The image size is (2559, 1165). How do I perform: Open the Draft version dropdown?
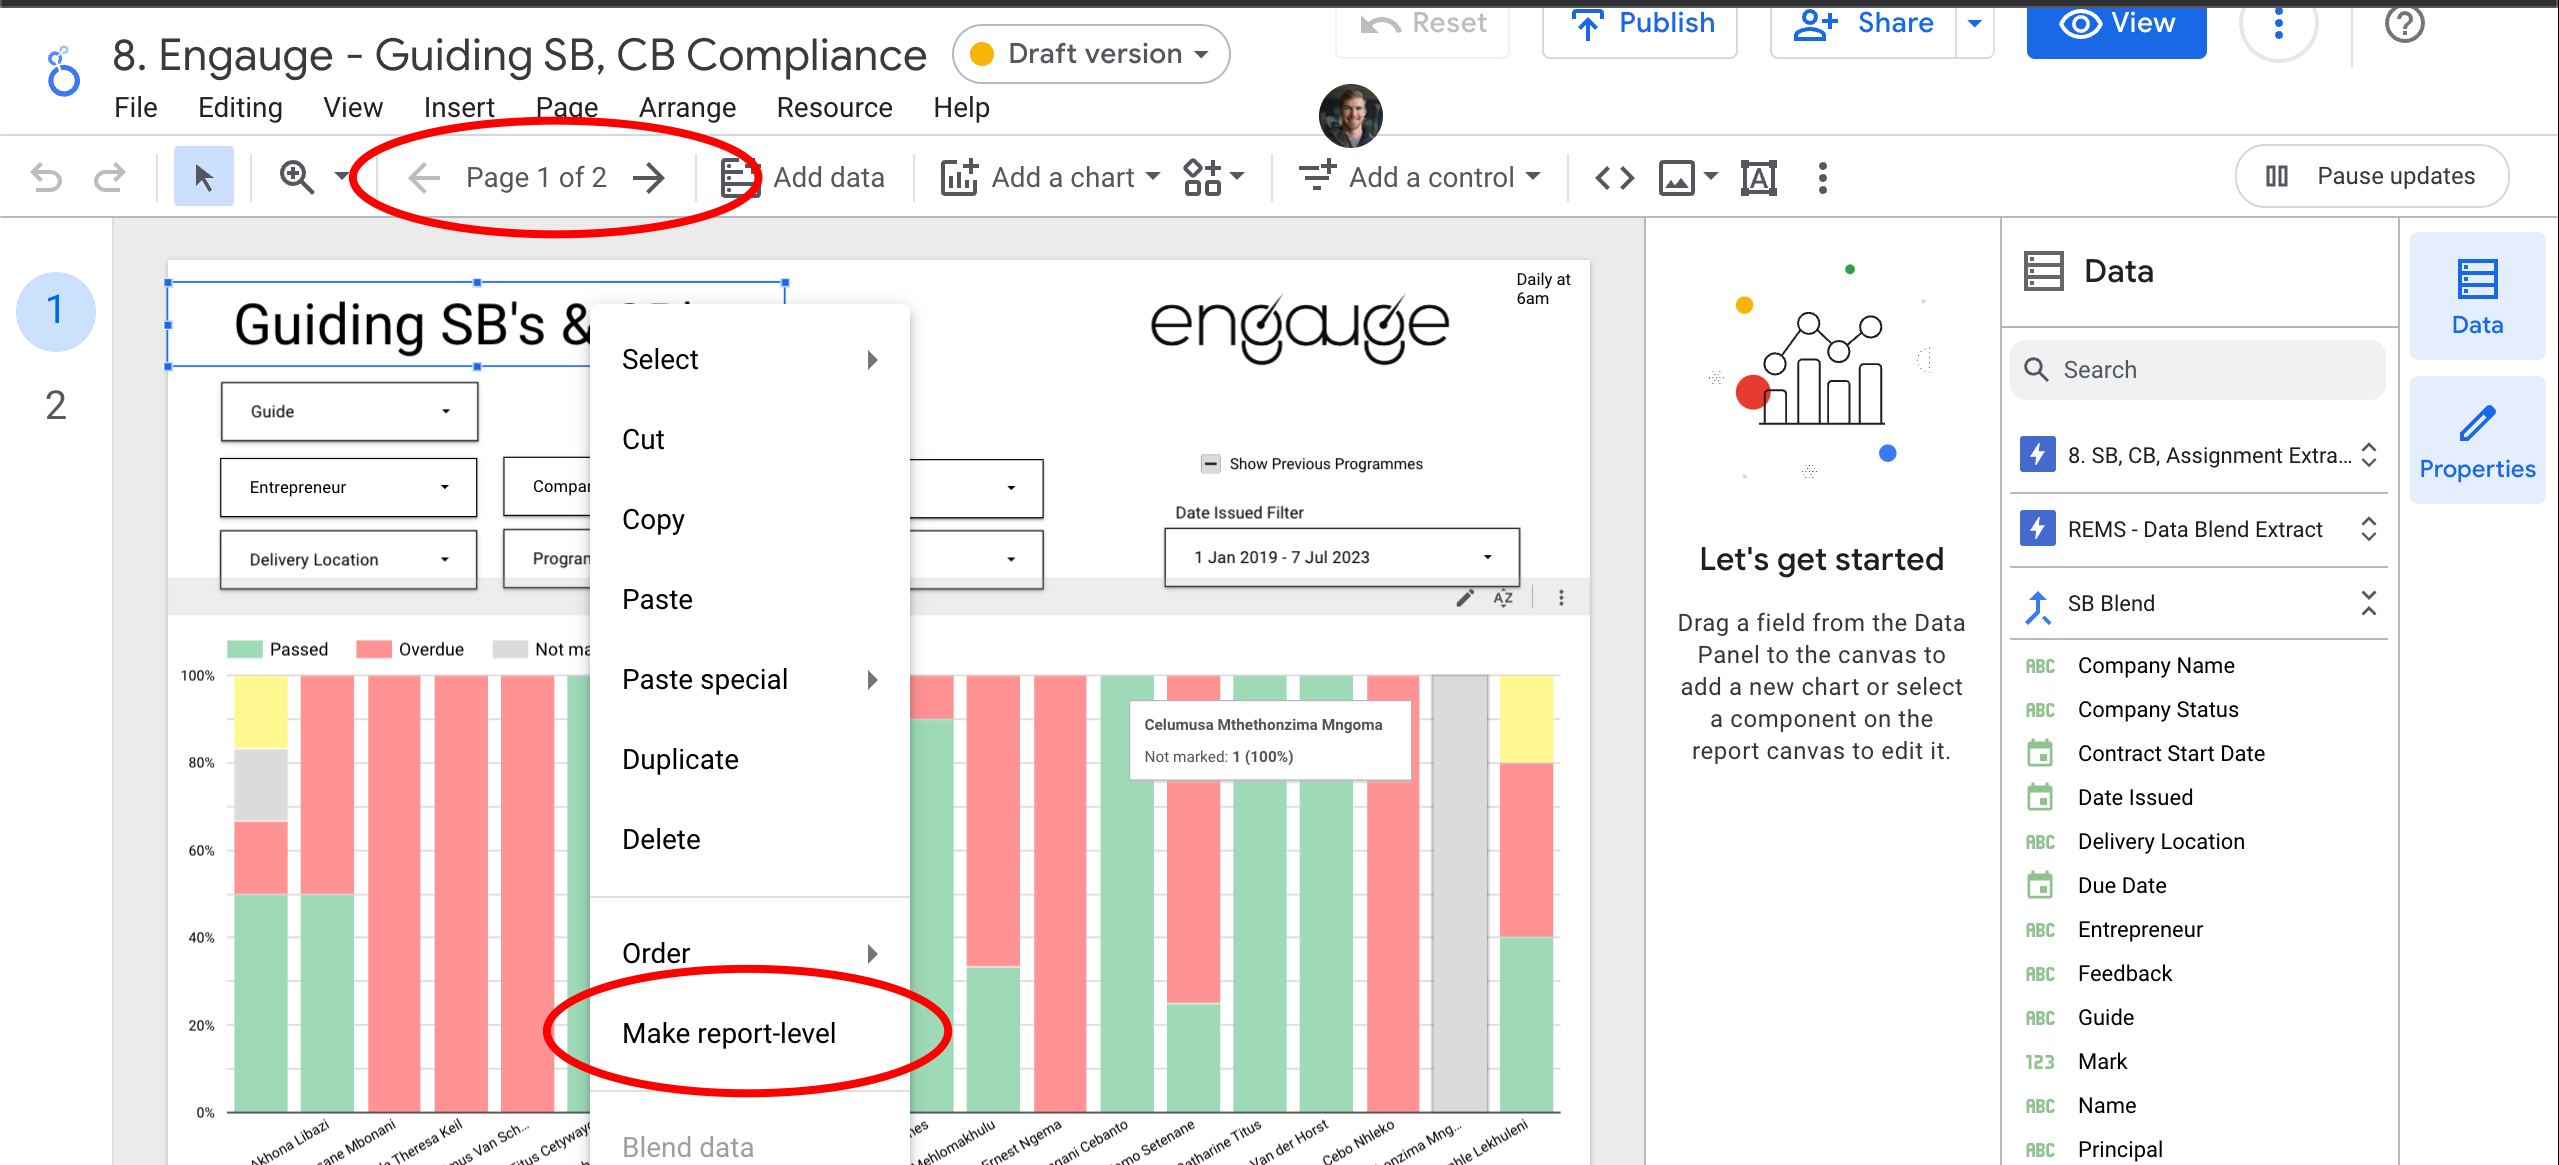coord(1091,54)
